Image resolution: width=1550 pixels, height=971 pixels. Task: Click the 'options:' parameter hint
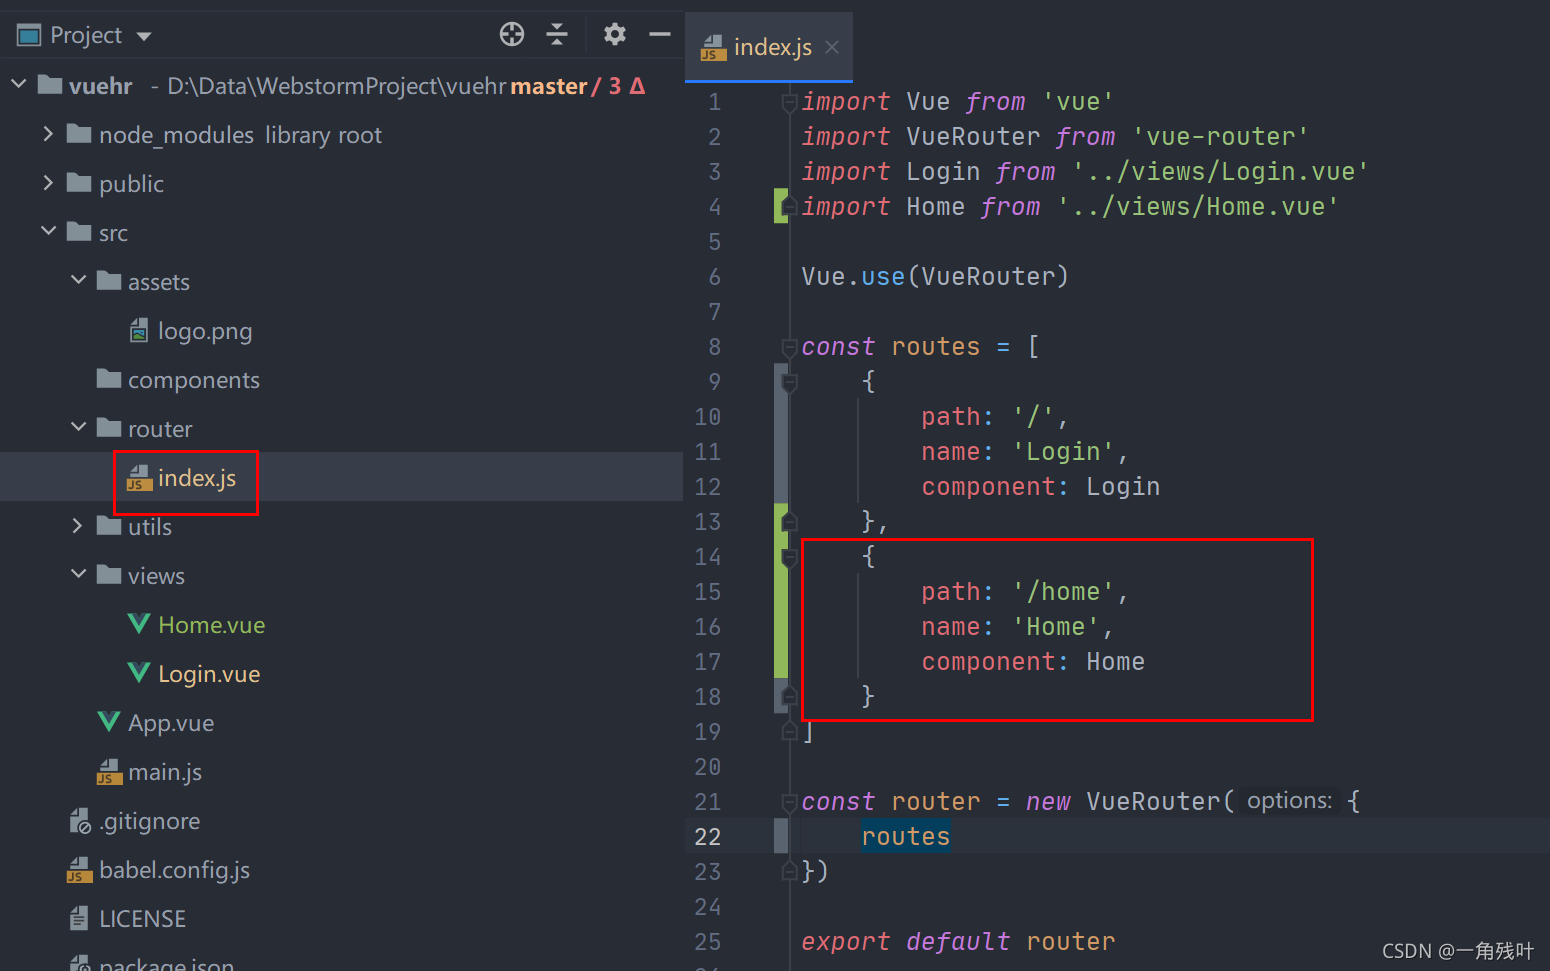click(x=1289, y=801)
